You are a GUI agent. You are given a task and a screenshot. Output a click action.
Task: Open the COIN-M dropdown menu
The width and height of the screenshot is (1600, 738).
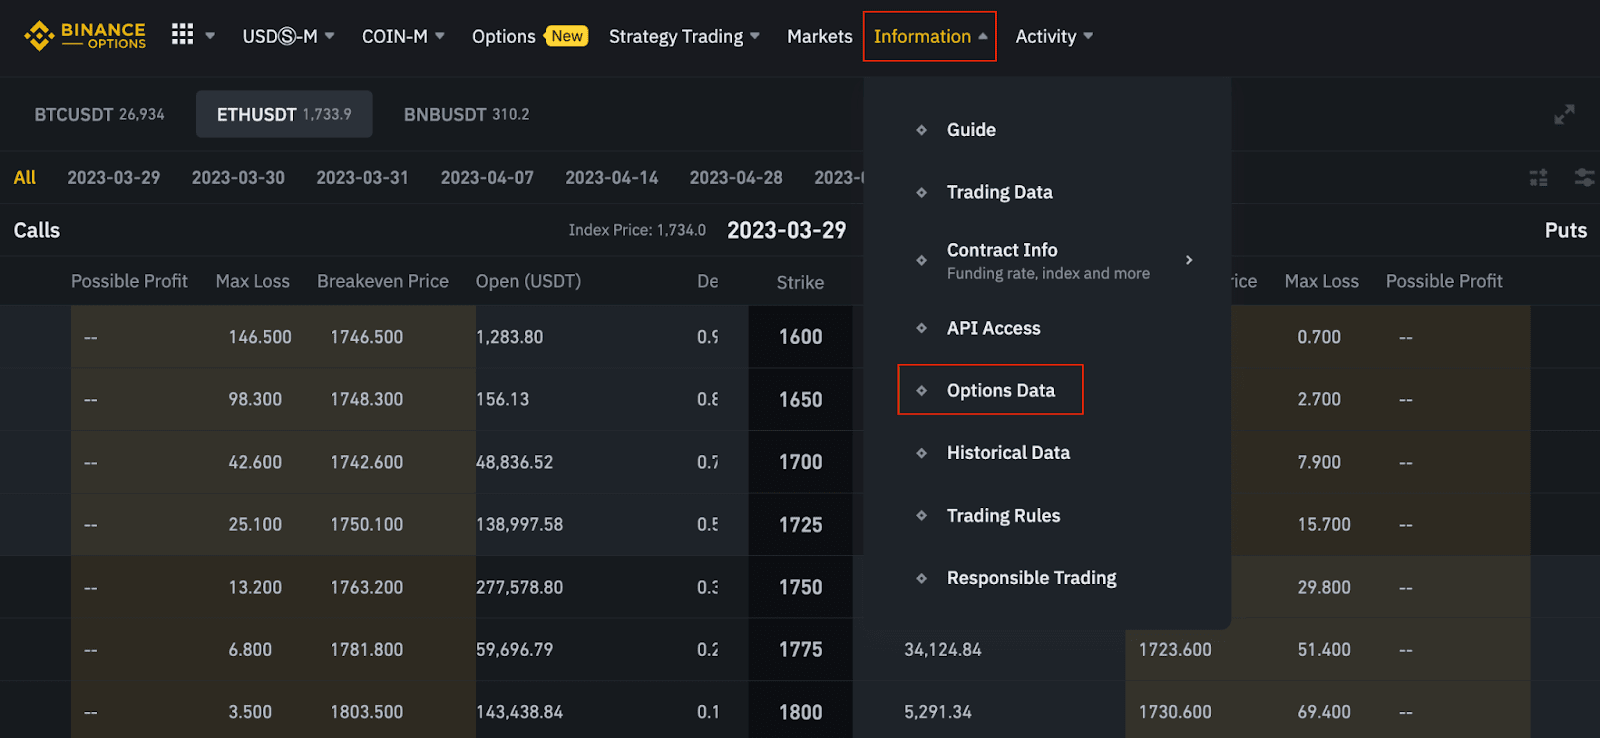pyautogui.click(x=403, y=36)
